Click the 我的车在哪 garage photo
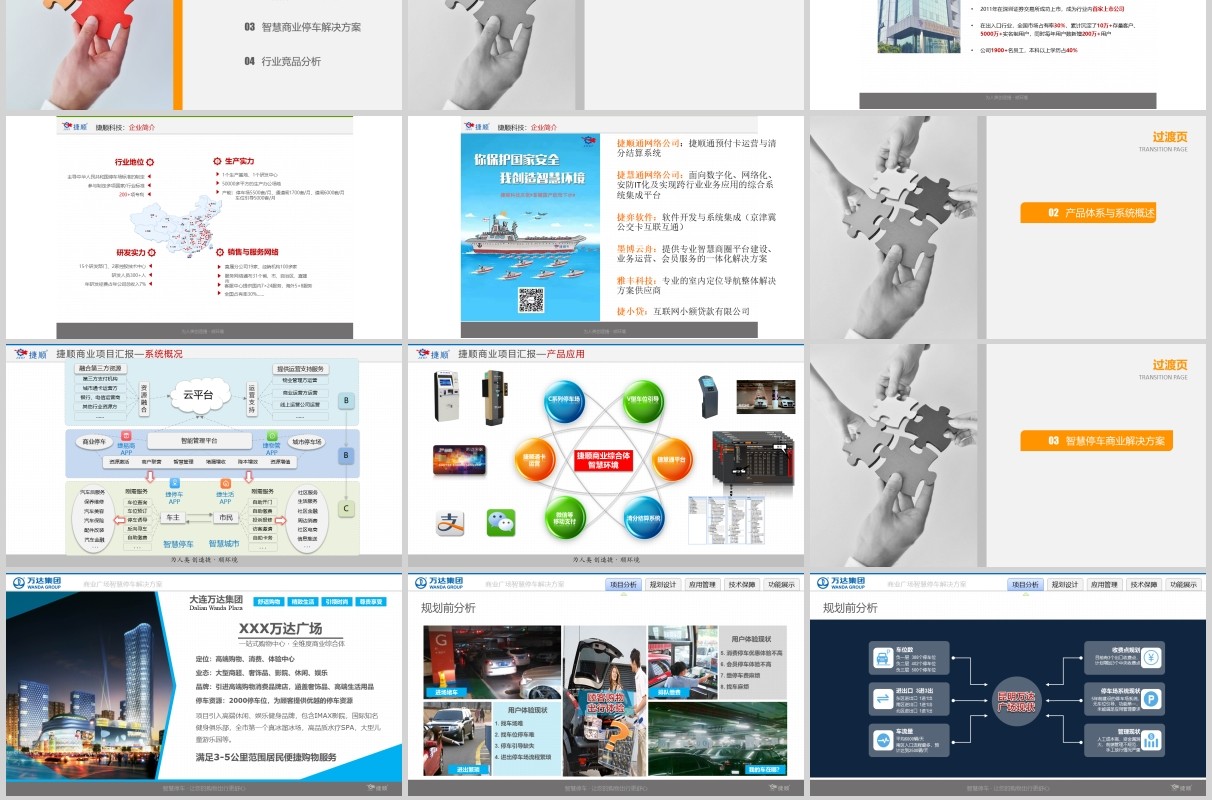This screenshot has width=1212, height=800. coord(716,739)
